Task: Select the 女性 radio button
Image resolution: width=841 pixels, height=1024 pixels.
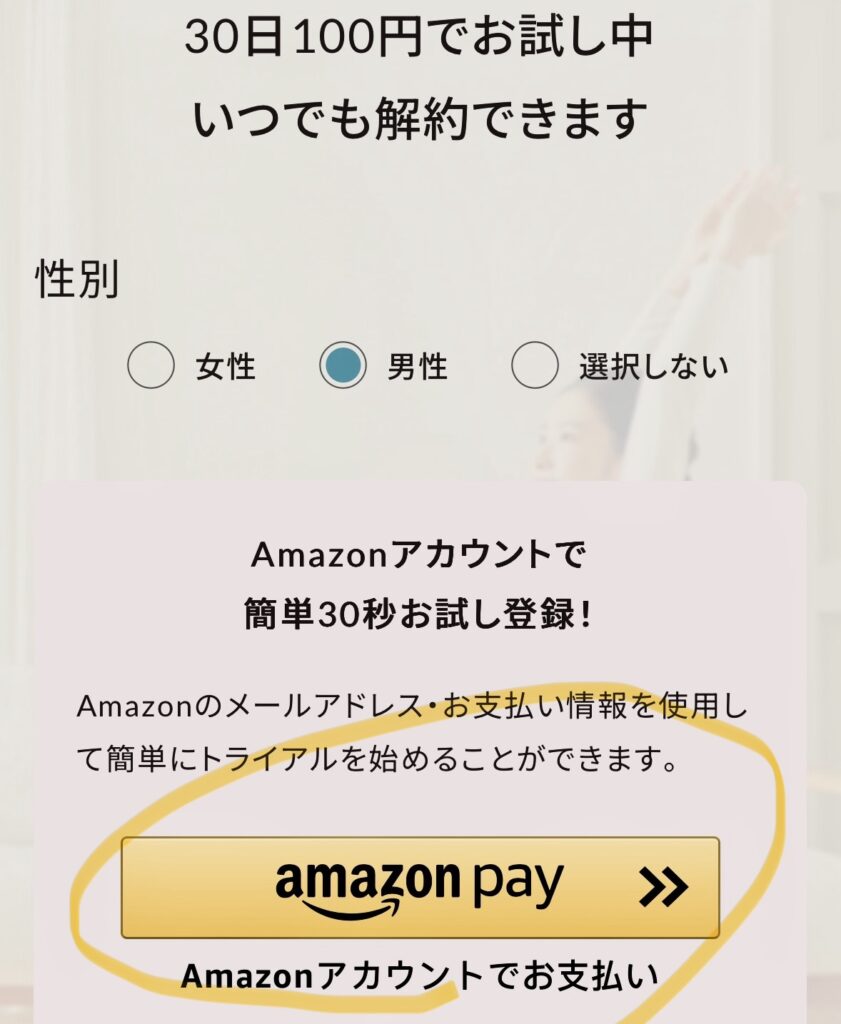Action: [x=151, y=365]
